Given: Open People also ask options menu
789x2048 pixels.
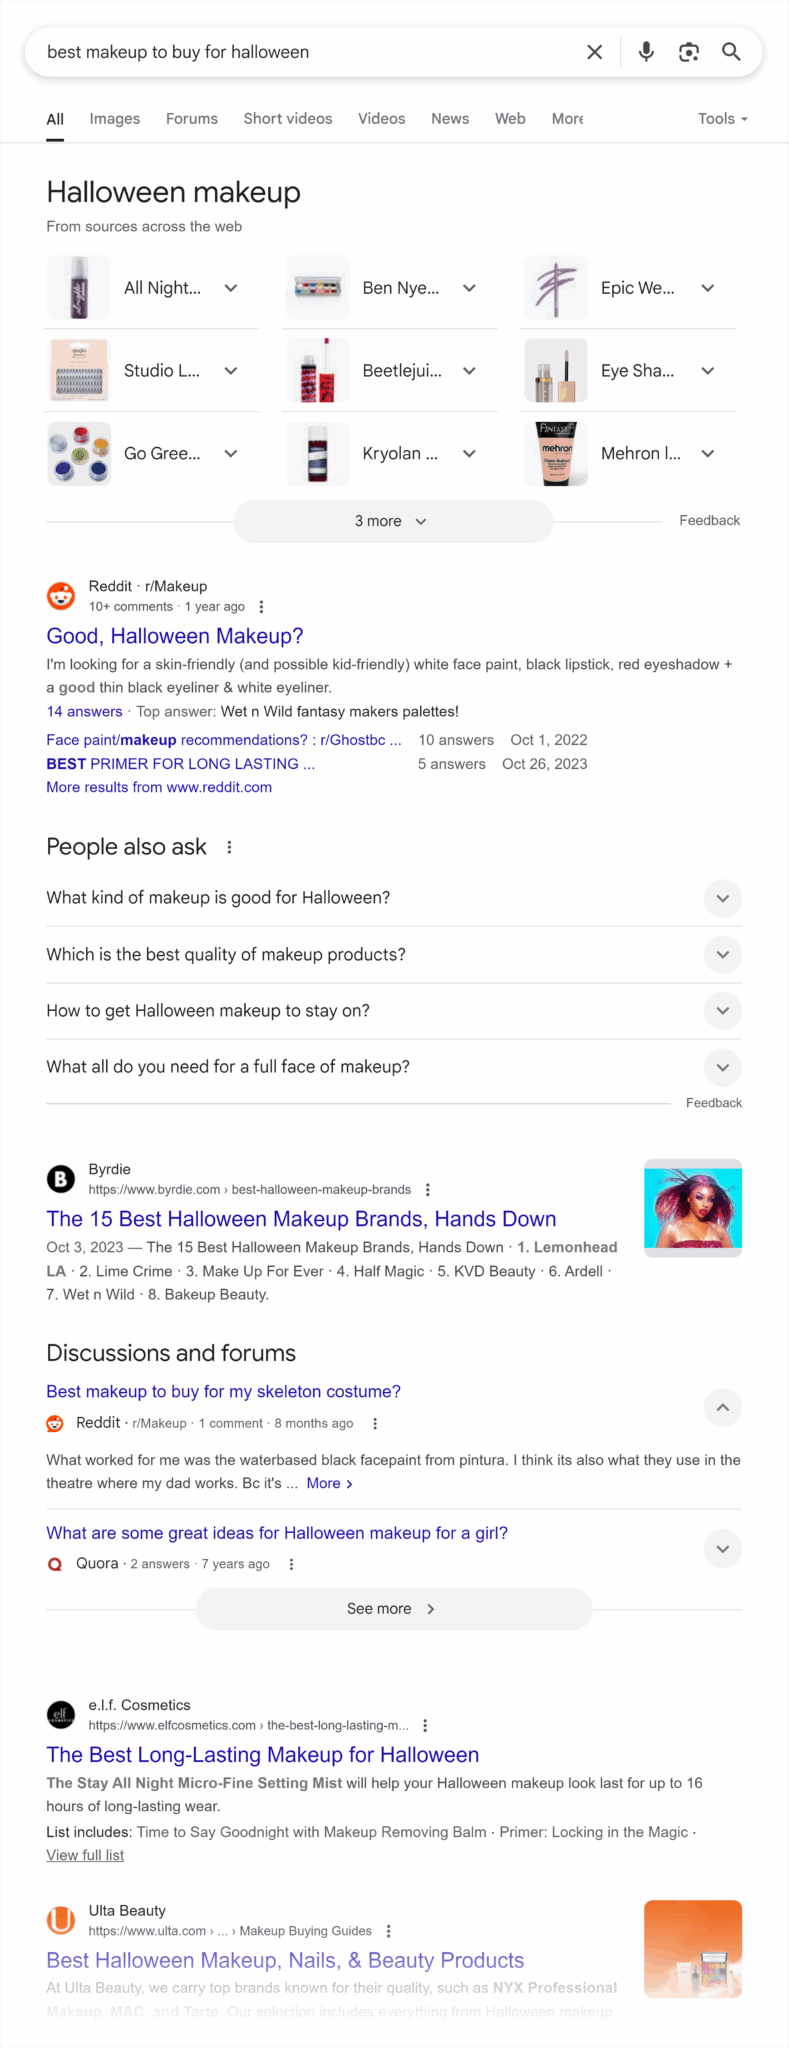Looking at the screenshot, I should (229, 847).
